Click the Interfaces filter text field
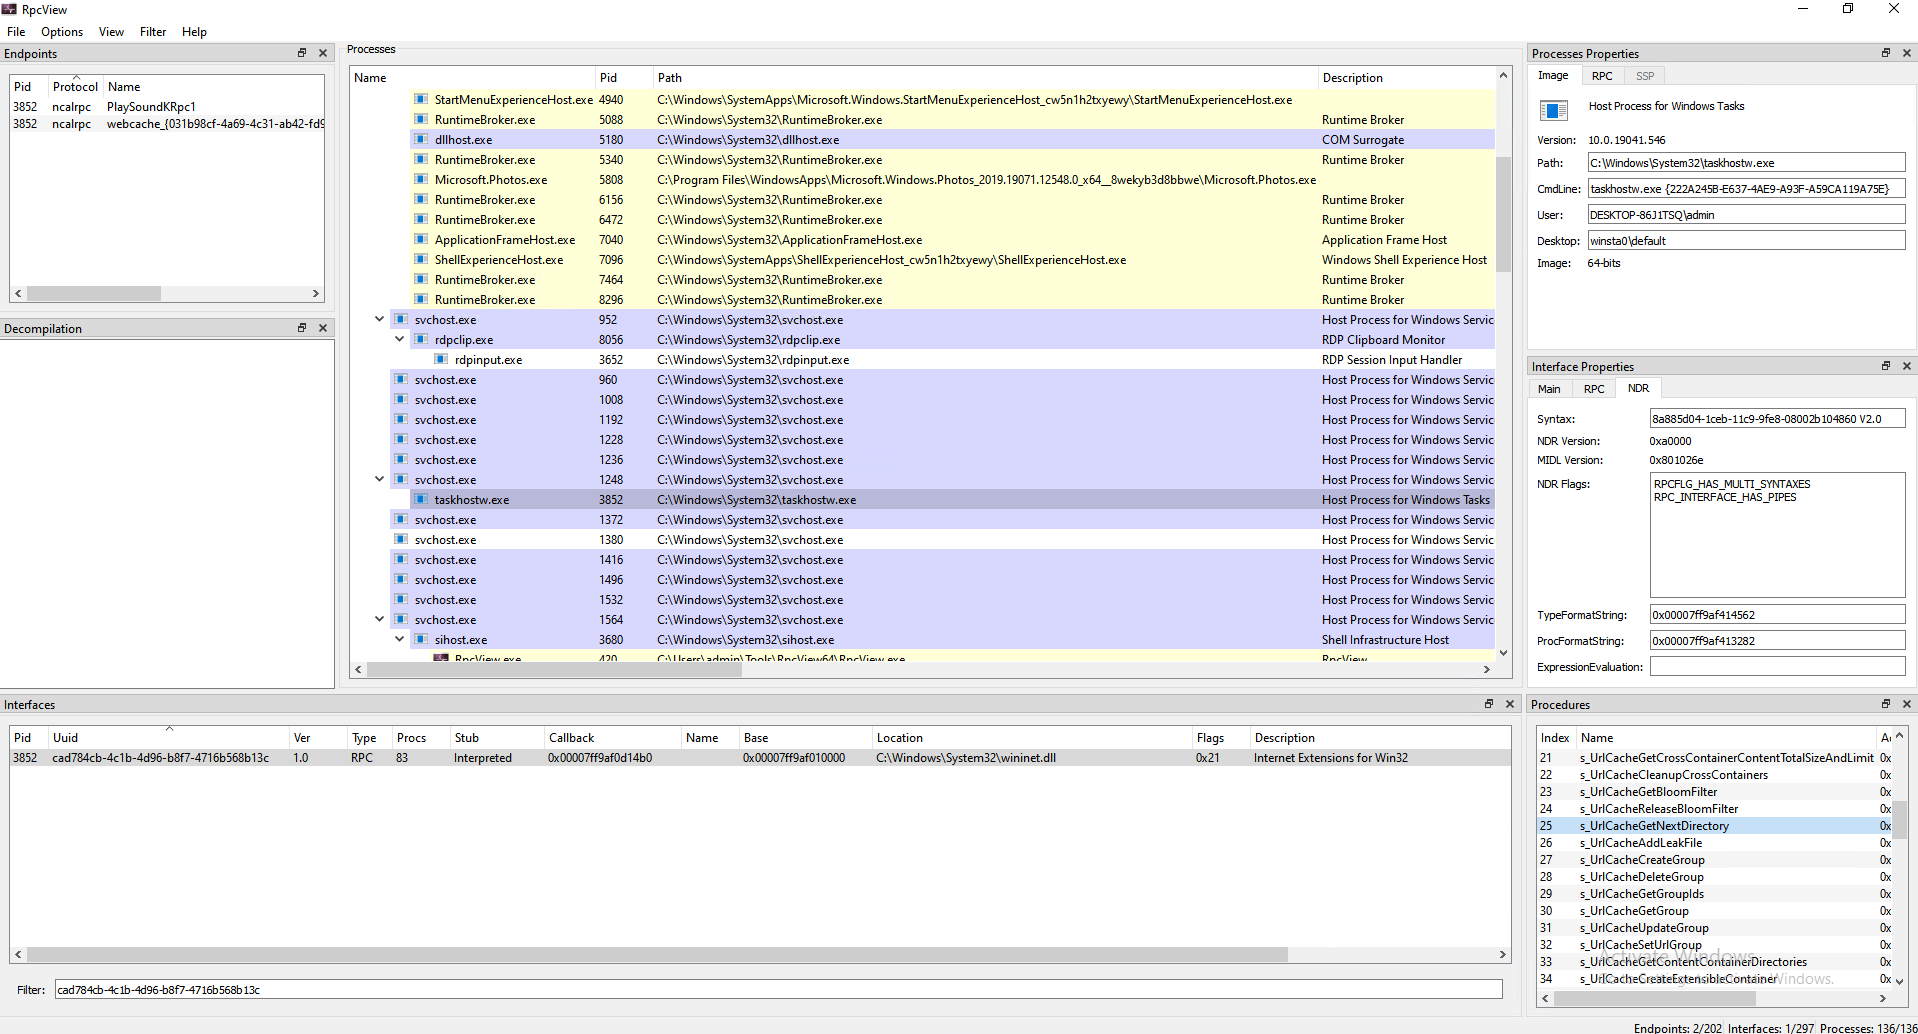 [777, 990]
